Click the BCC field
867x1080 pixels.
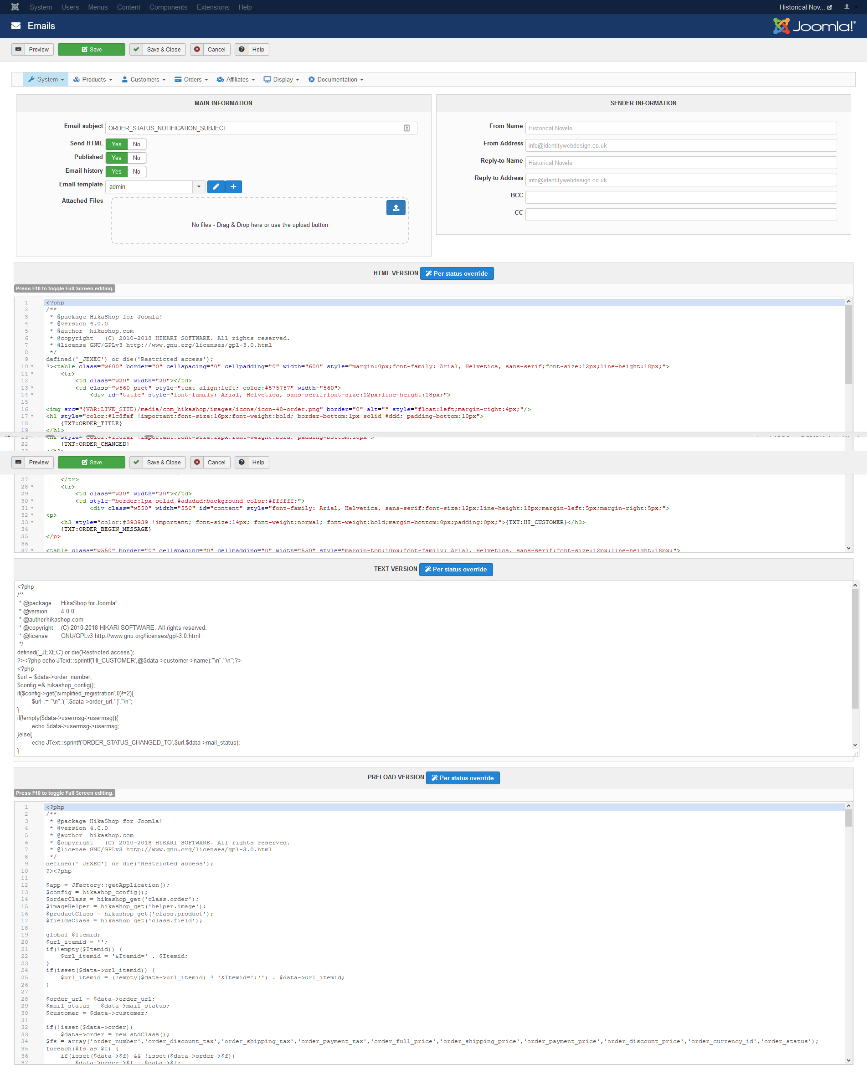point(680,197)
